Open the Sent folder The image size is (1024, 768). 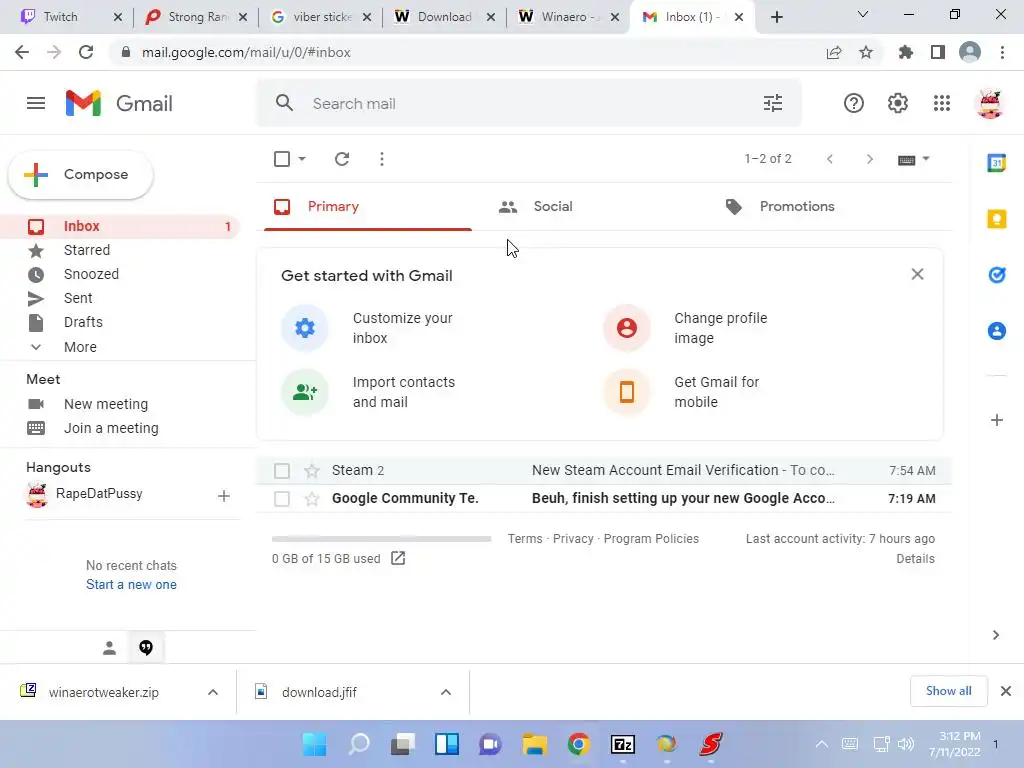click(x=120, y=298)
